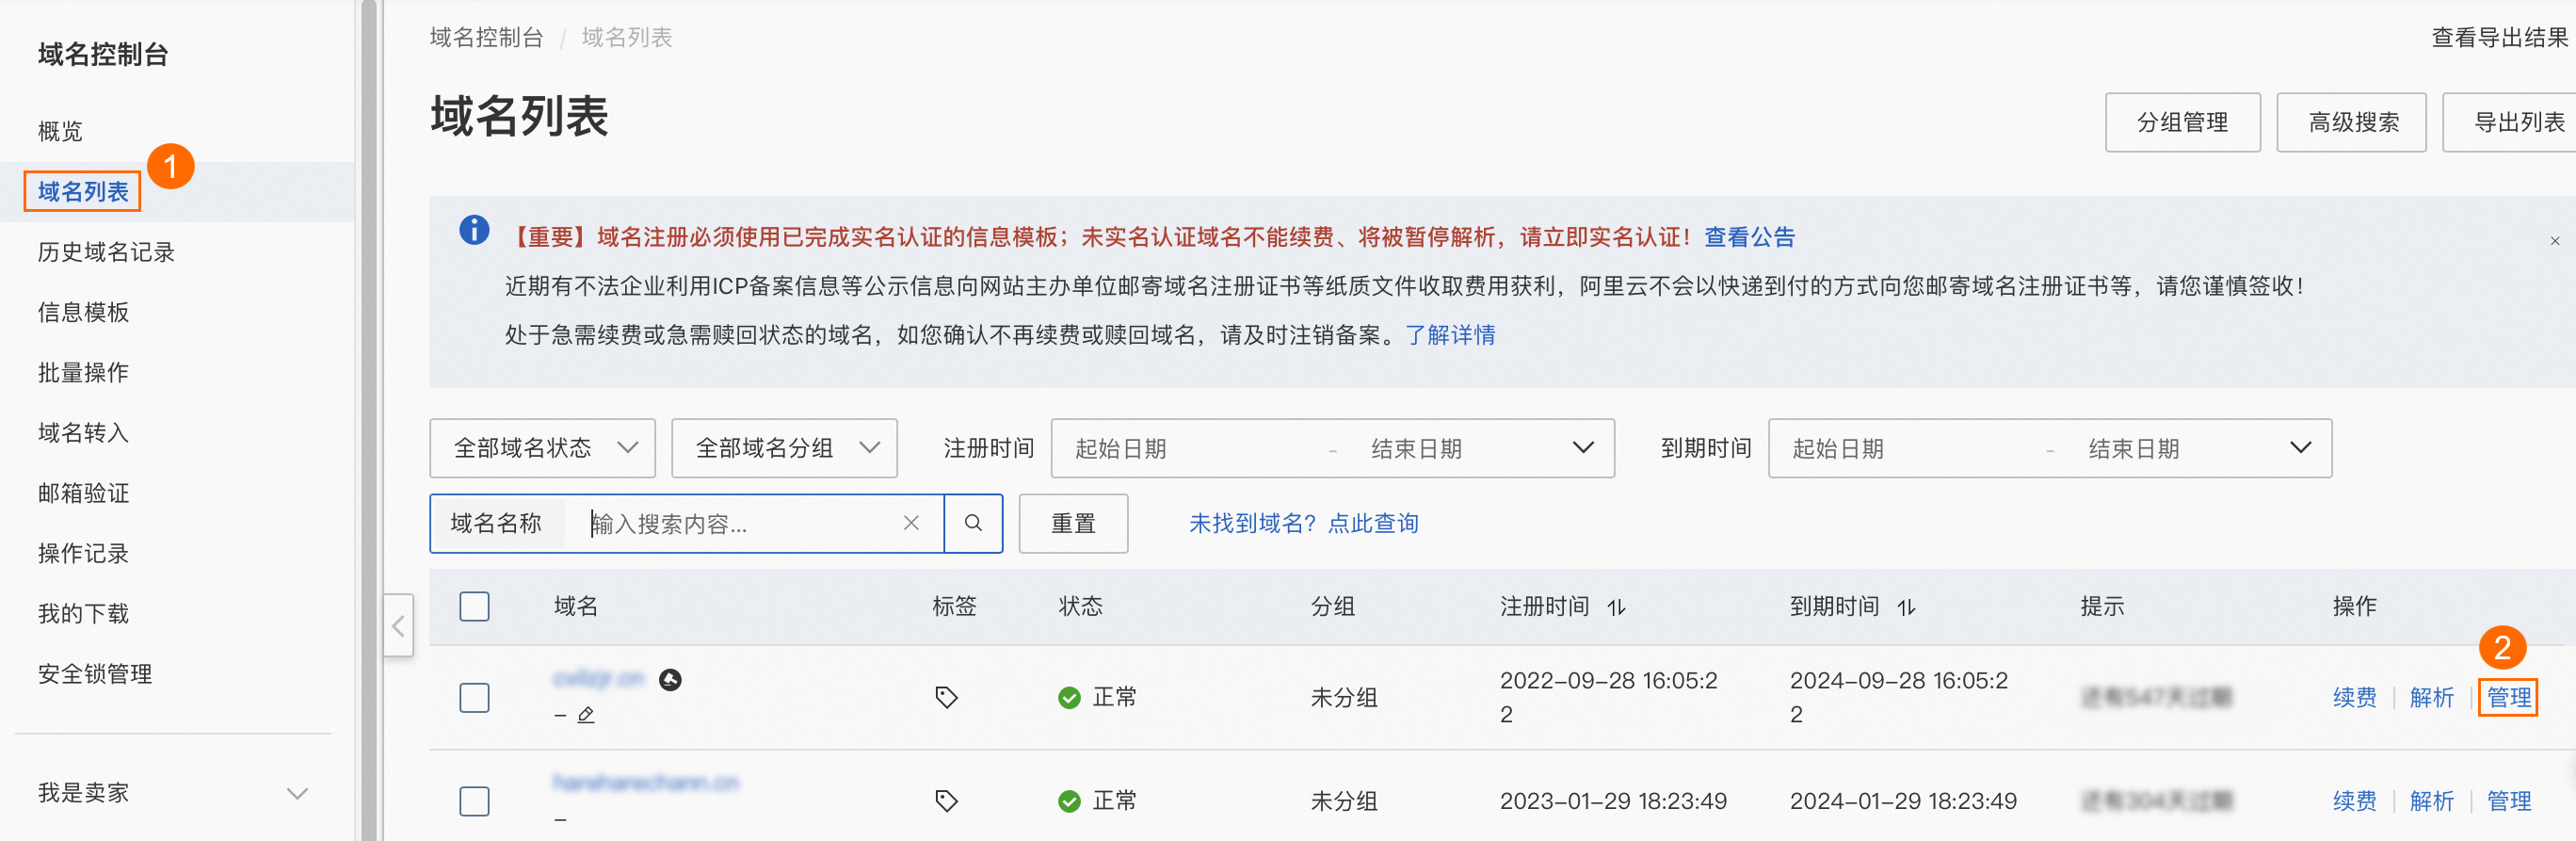Check the second domain row checkbox

(x=474, y=800)
